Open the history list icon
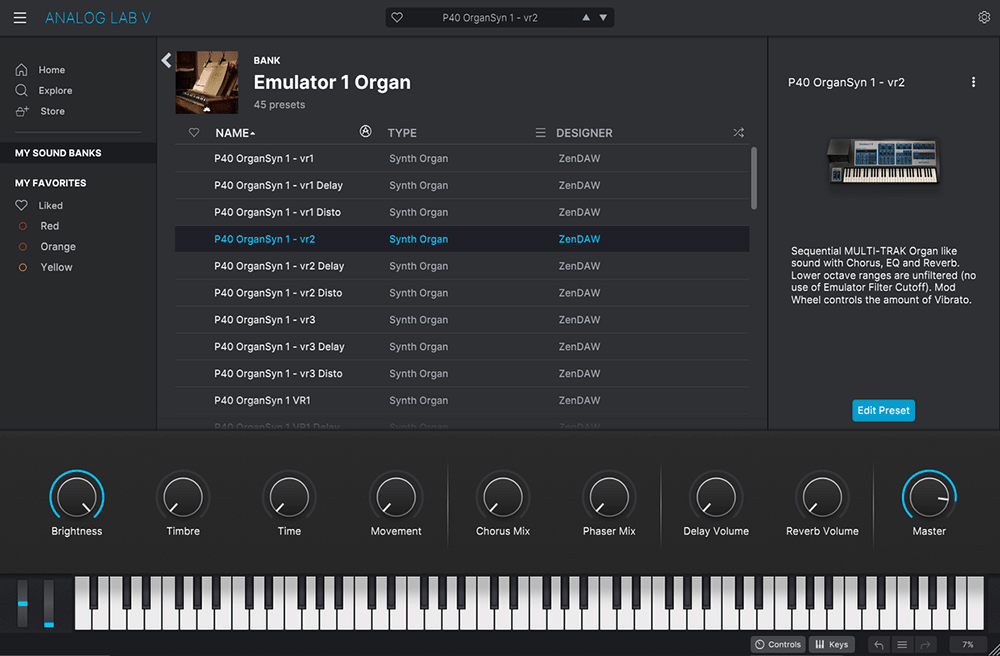Image resolution: width=1000 pixels, height=656 pixels. point(902,645)
